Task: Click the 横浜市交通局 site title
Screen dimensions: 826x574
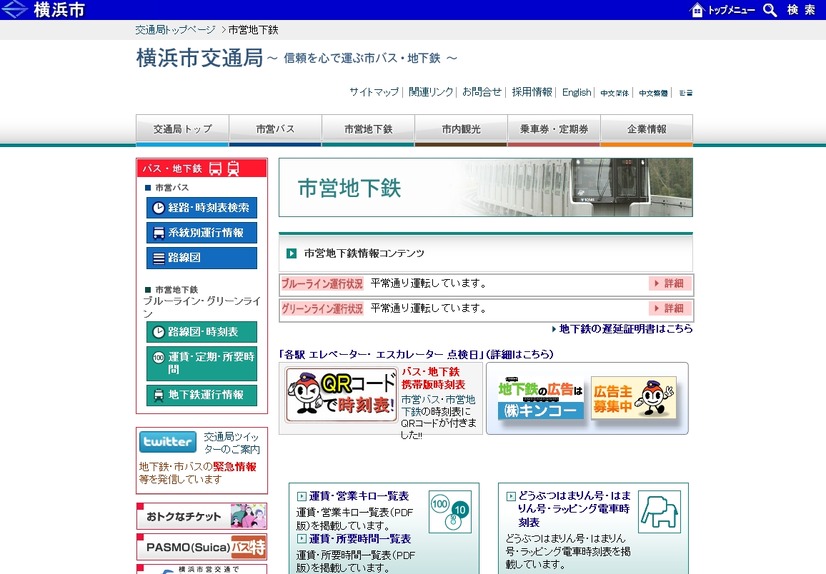Action: click(x=200, y=58)
